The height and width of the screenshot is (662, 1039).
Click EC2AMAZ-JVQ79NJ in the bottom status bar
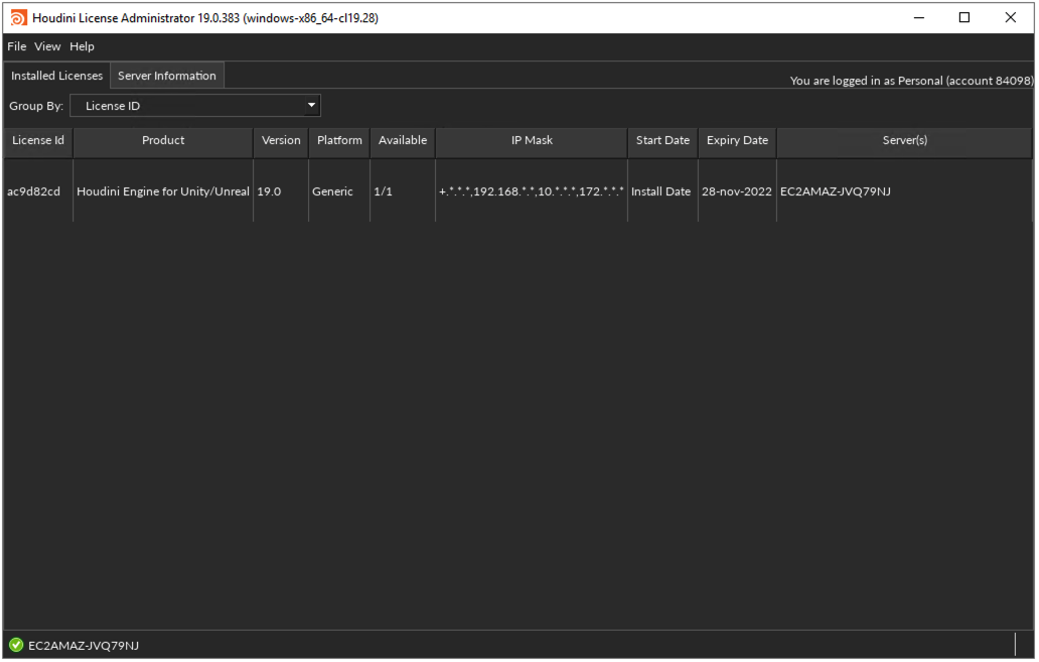pos(83,646)
